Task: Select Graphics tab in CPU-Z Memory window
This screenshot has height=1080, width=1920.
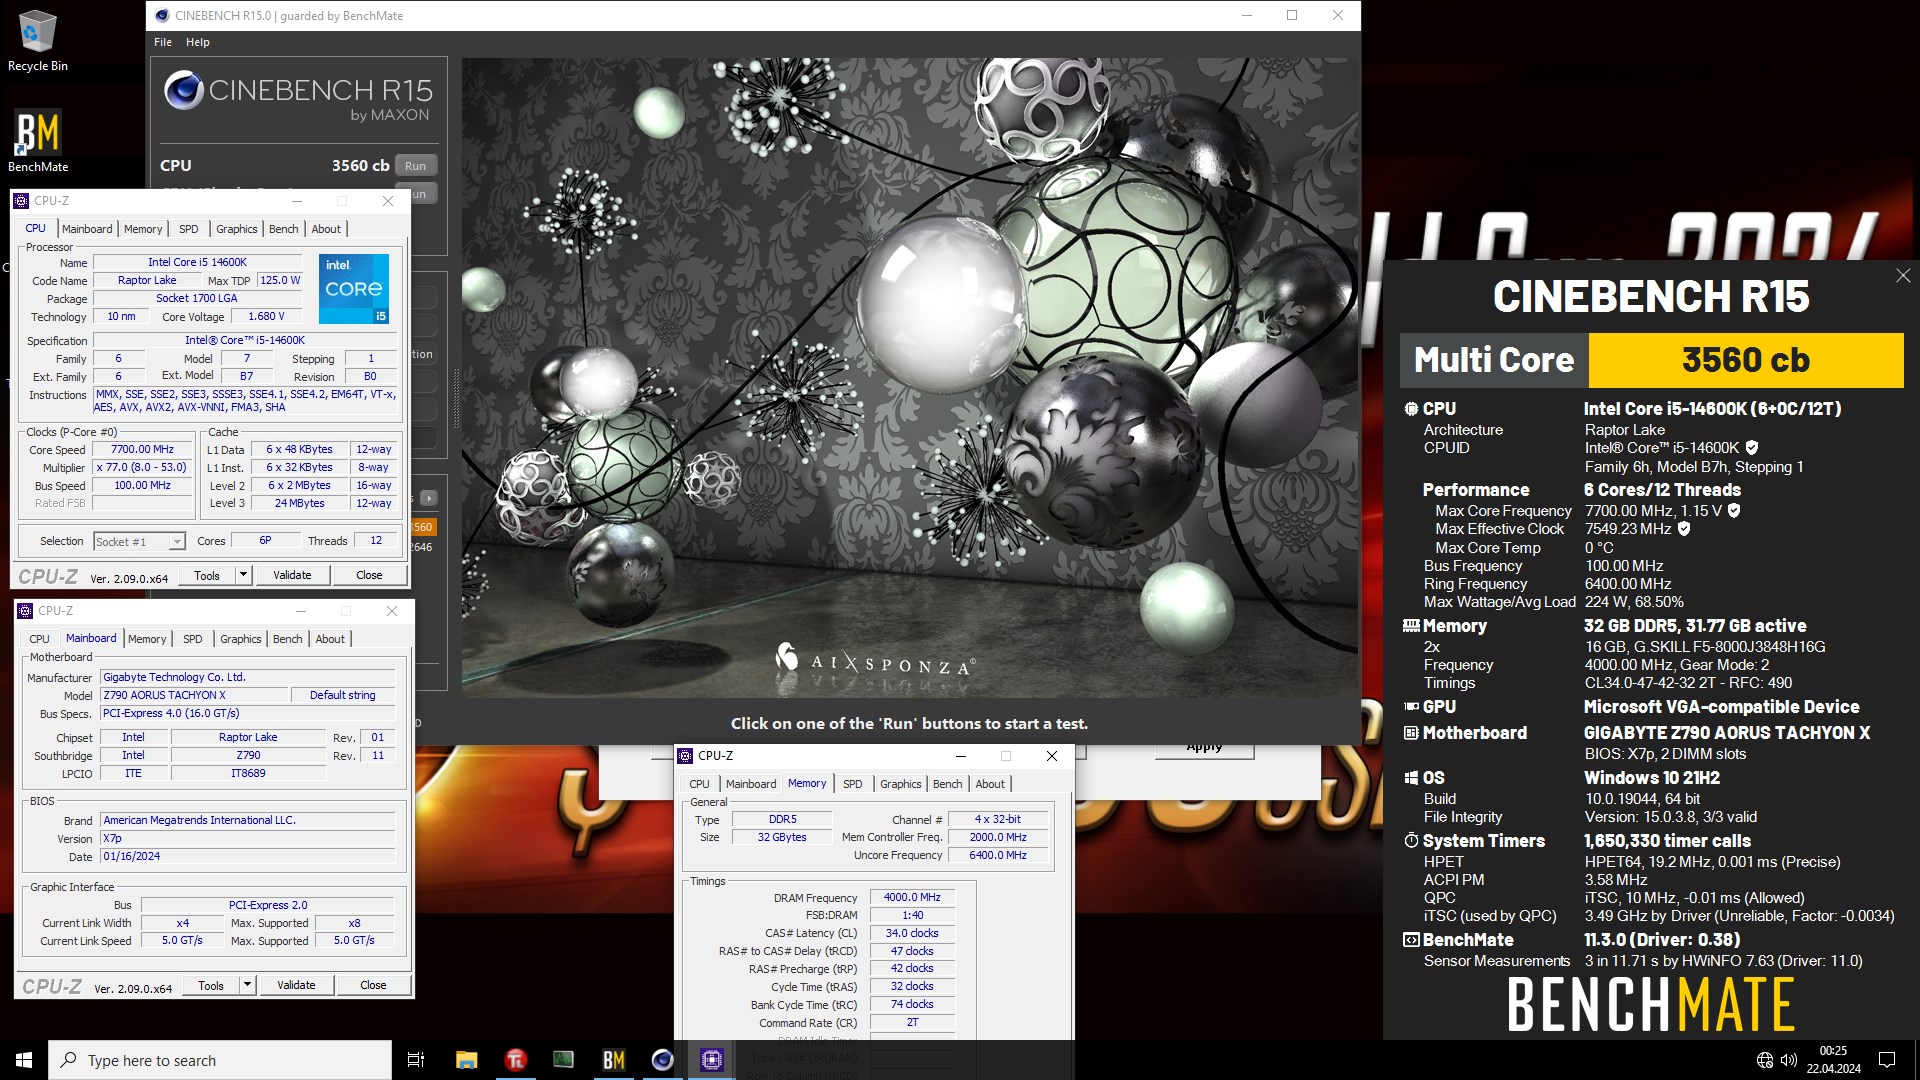Action: [x=901, y=784]
